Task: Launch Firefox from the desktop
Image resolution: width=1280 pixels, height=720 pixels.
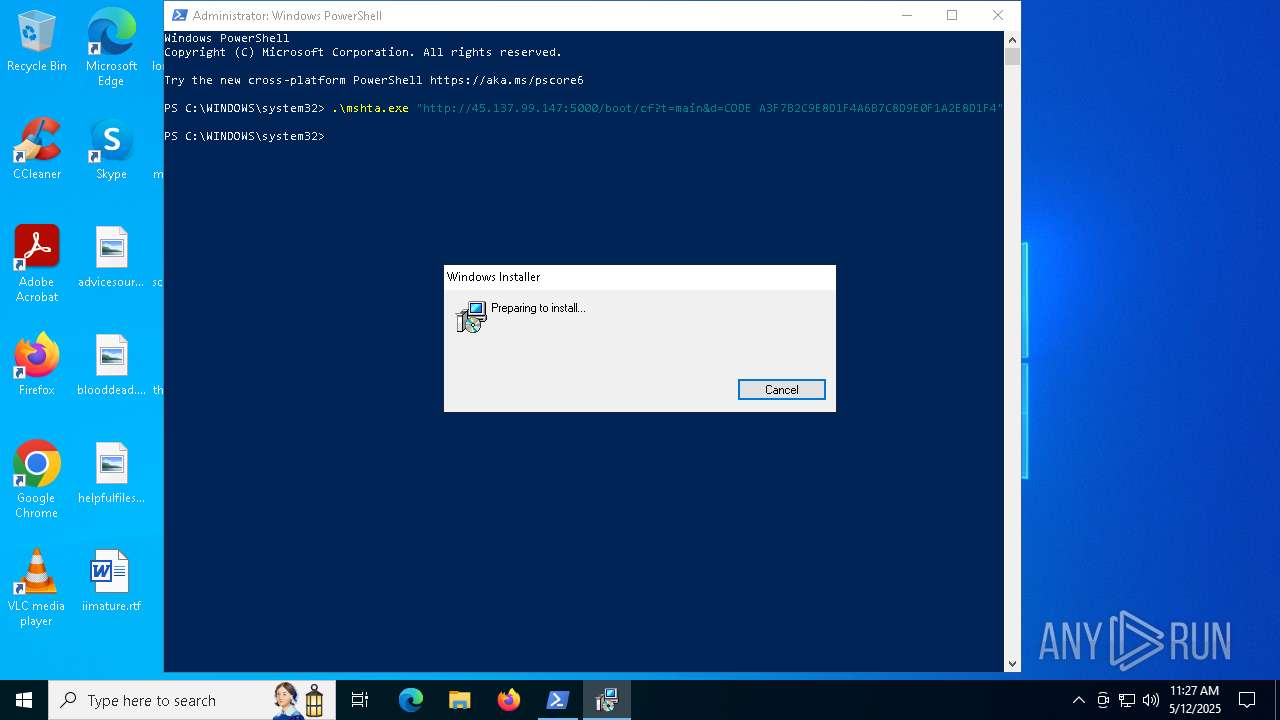Action: (x=37, y=365)
